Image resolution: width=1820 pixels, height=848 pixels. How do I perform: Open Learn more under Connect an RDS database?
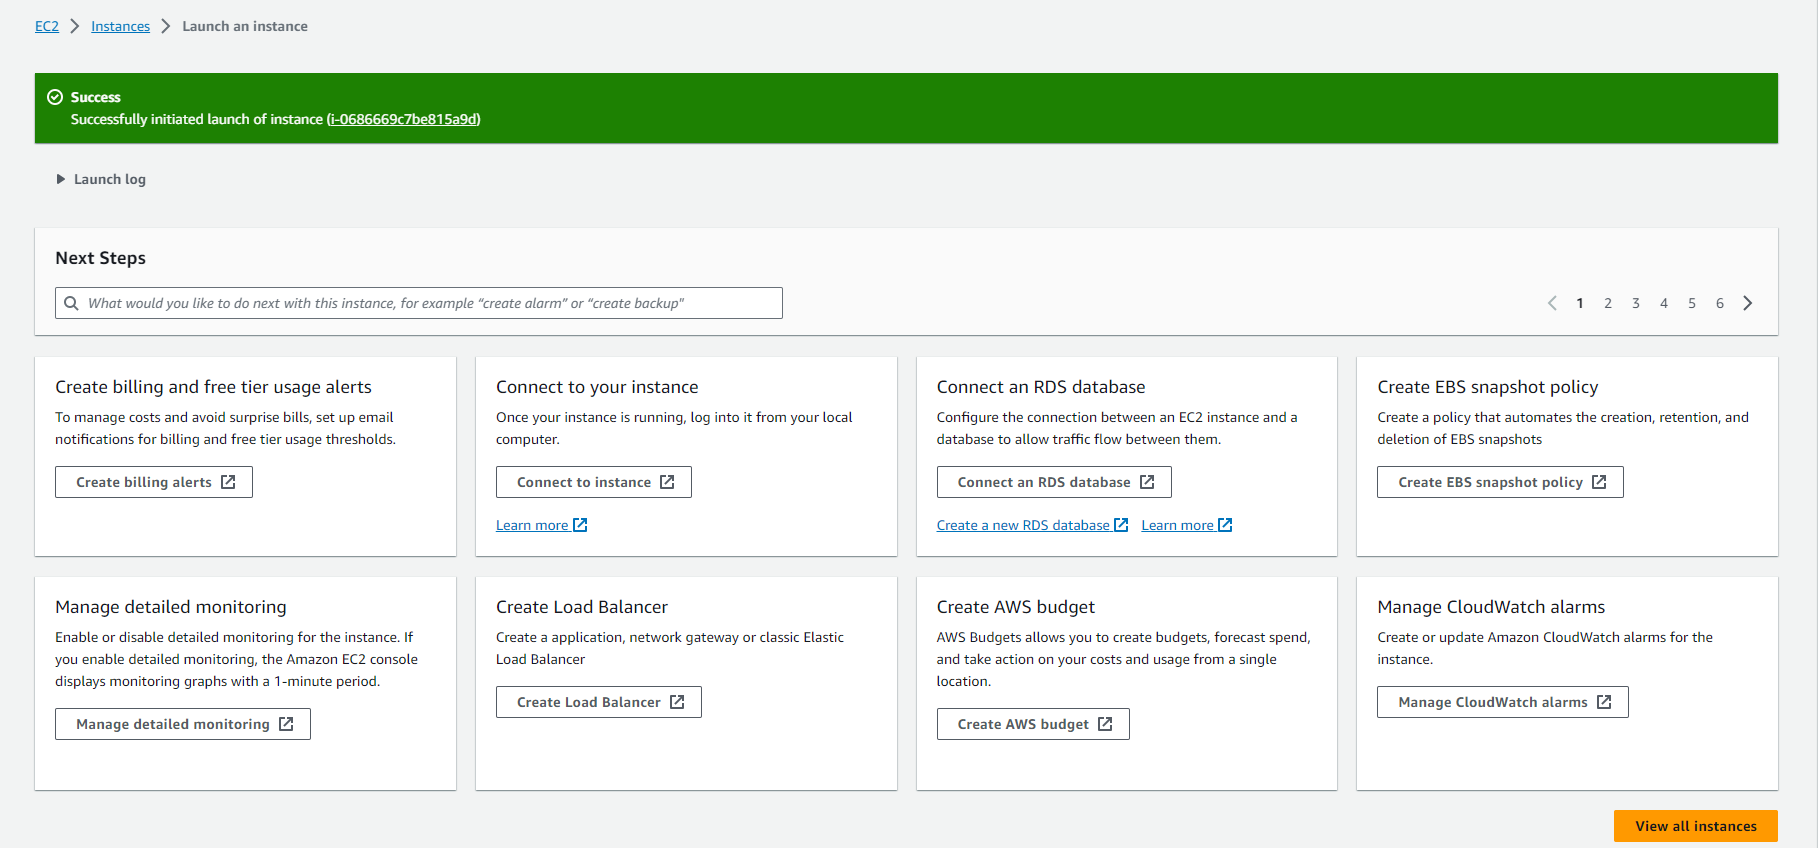1187,525
